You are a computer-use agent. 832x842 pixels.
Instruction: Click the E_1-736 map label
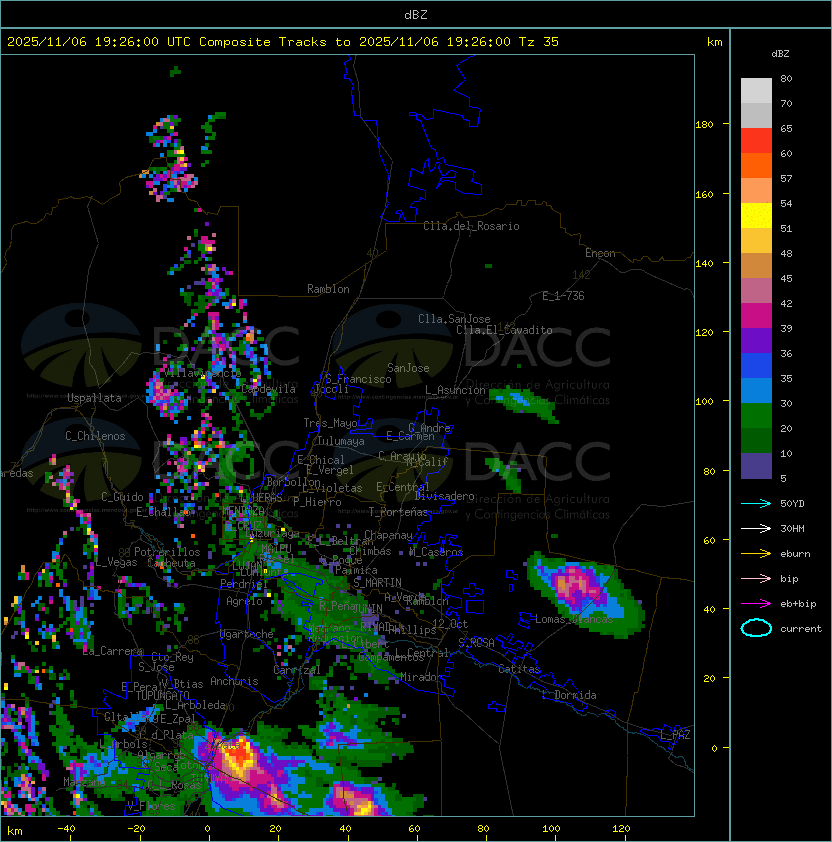point(563,296)
